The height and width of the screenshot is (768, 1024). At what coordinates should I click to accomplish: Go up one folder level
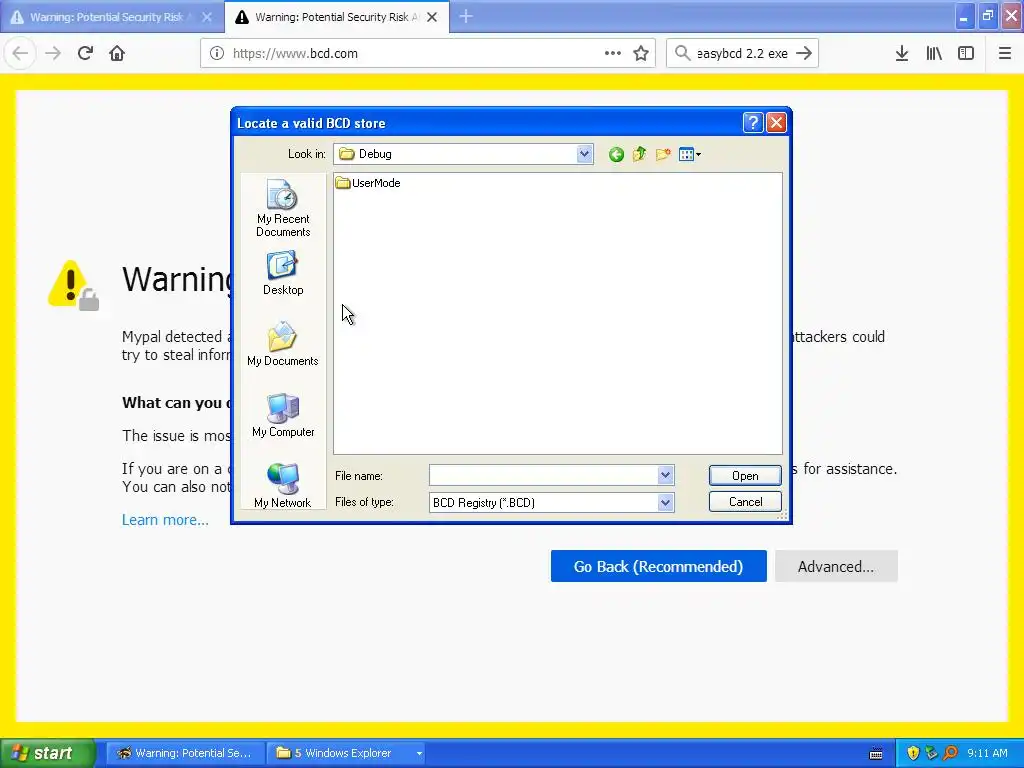coord(639,155)
